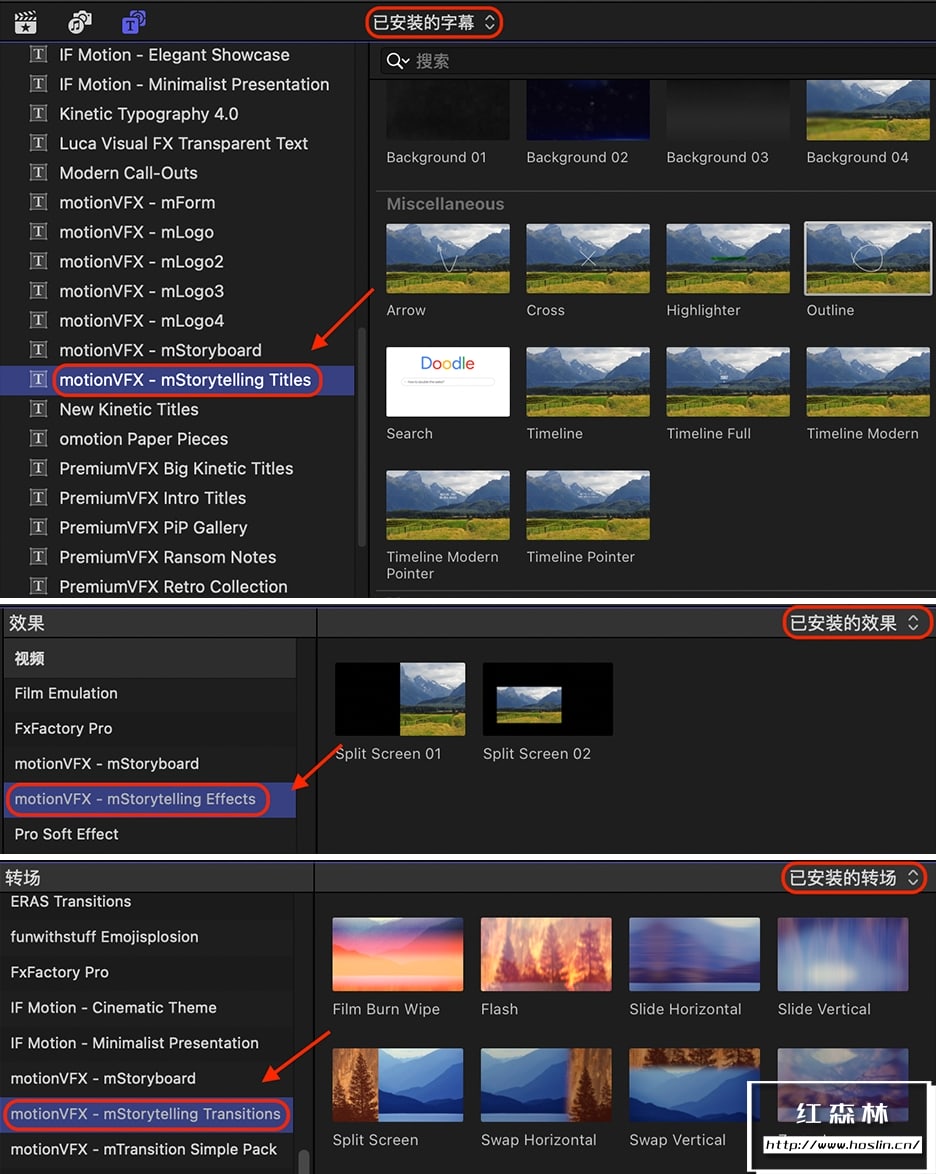936x1174 pixels.
Task: Choose the Split Screen 02 effect
Action: pyautogui.click(x=548, y=699)
